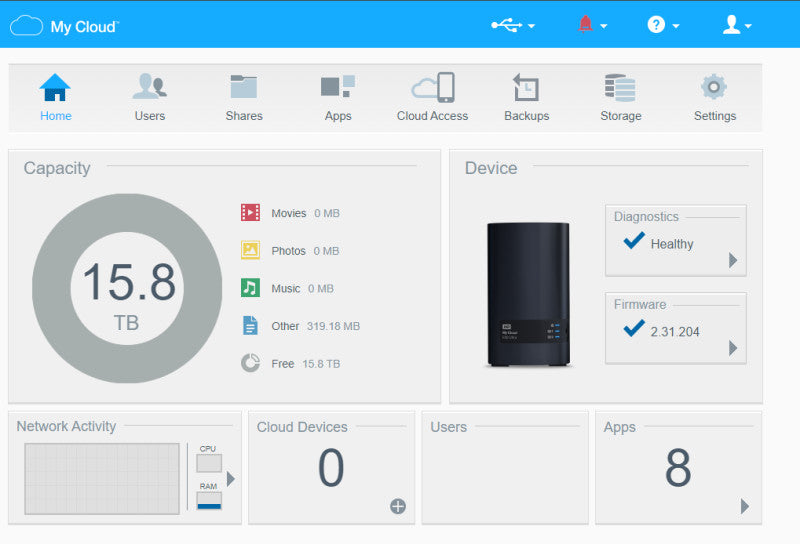Open the red alert bell notifications

[x=585, y=24]
